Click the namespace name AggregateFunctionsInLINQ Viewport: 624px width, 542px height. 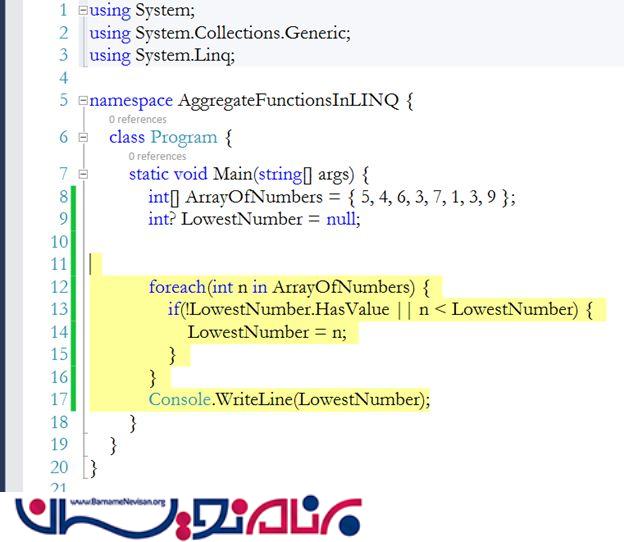coord(289,101)
